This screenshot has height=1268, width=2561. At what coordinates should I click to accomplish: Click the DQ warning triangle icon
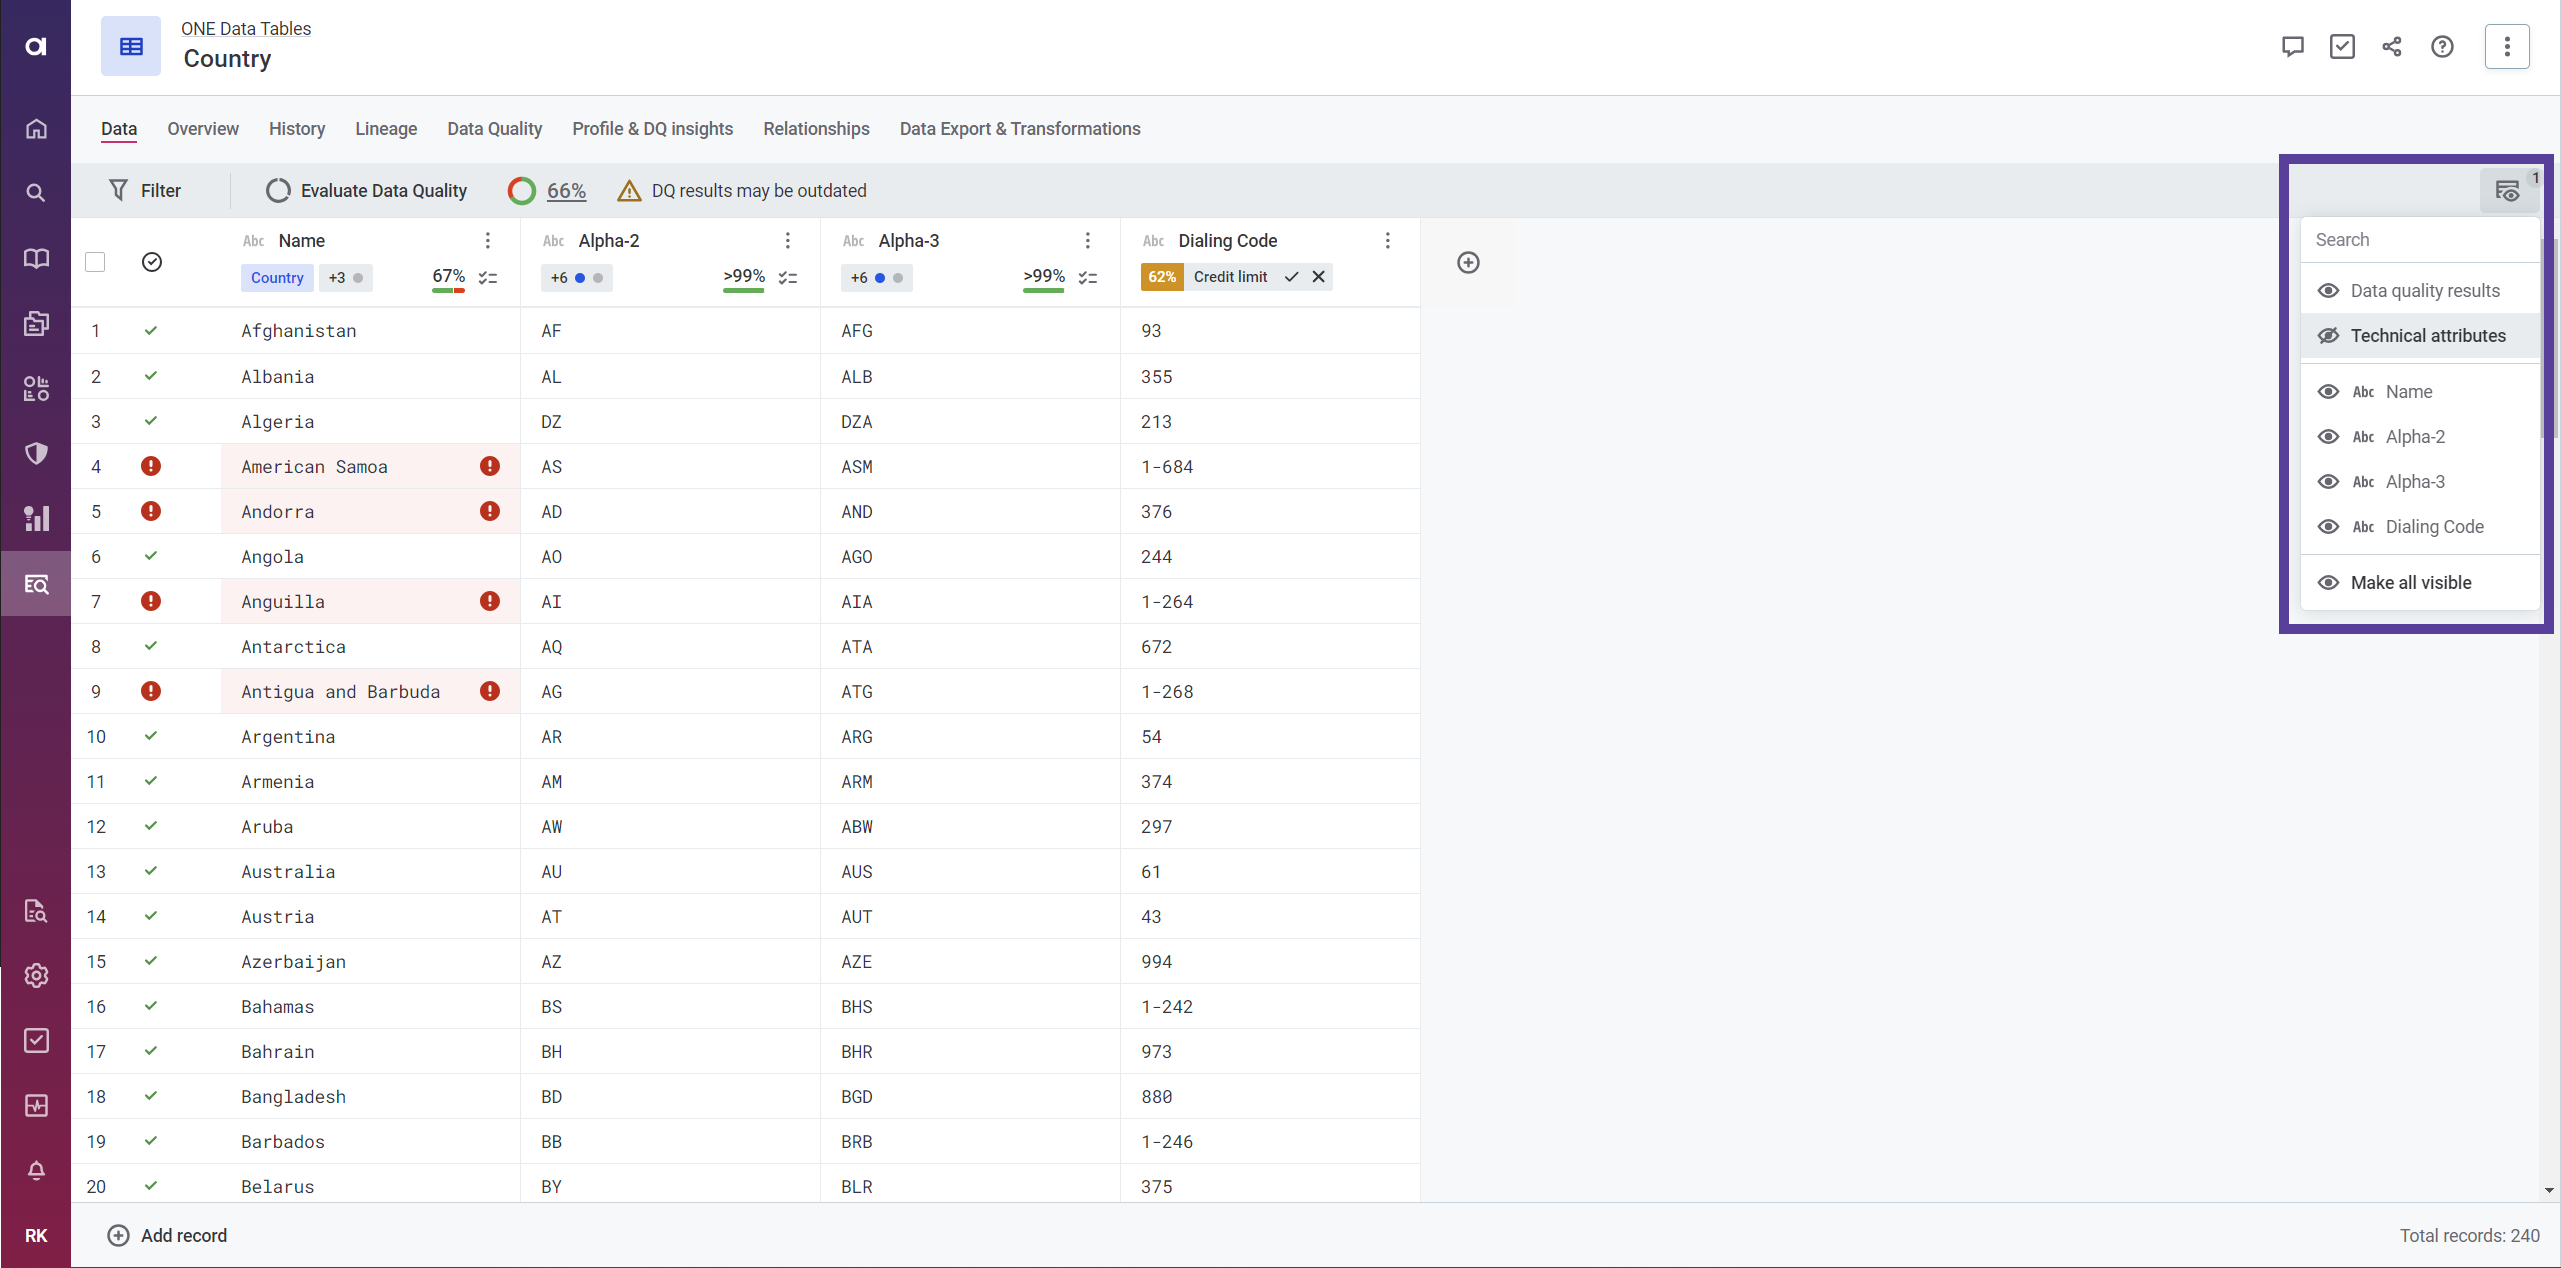627,191
